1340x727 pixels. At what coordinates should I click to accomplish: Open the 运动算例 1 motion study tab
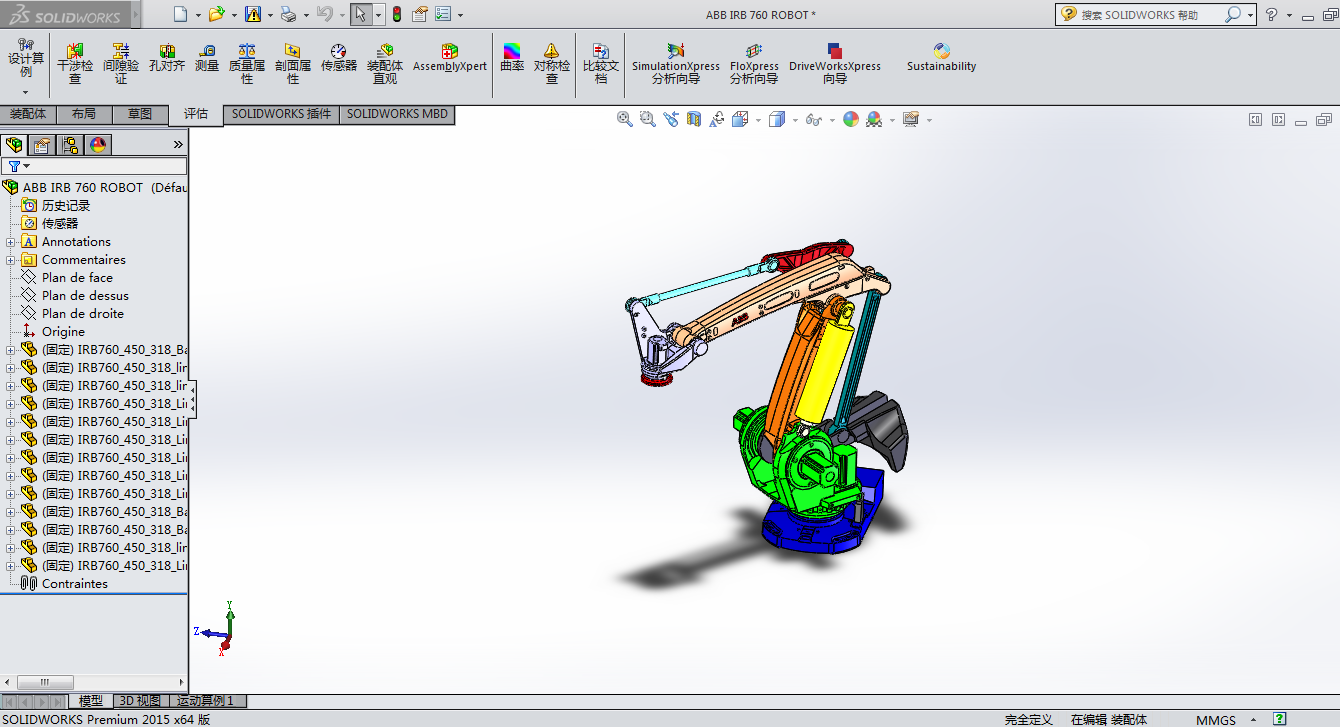(207, 701)
